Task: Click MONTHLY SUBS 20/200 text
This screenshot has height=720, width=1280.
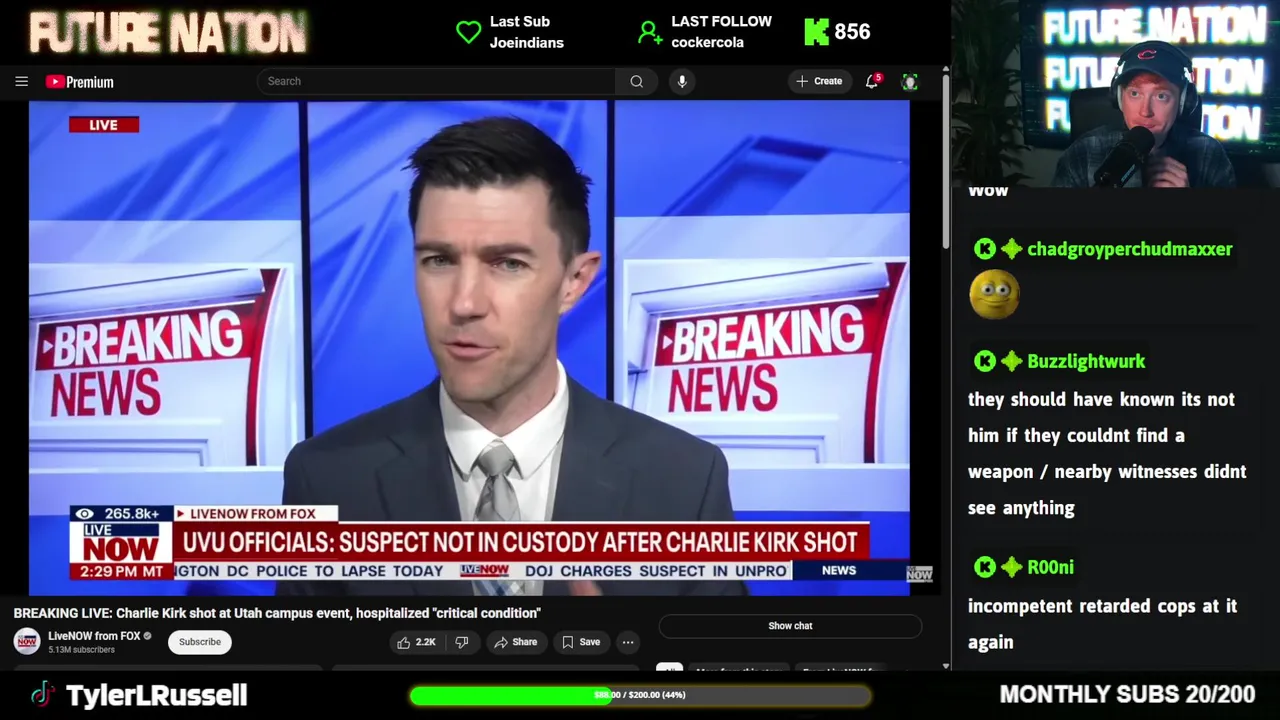Action: click(x=1127, y=694)
